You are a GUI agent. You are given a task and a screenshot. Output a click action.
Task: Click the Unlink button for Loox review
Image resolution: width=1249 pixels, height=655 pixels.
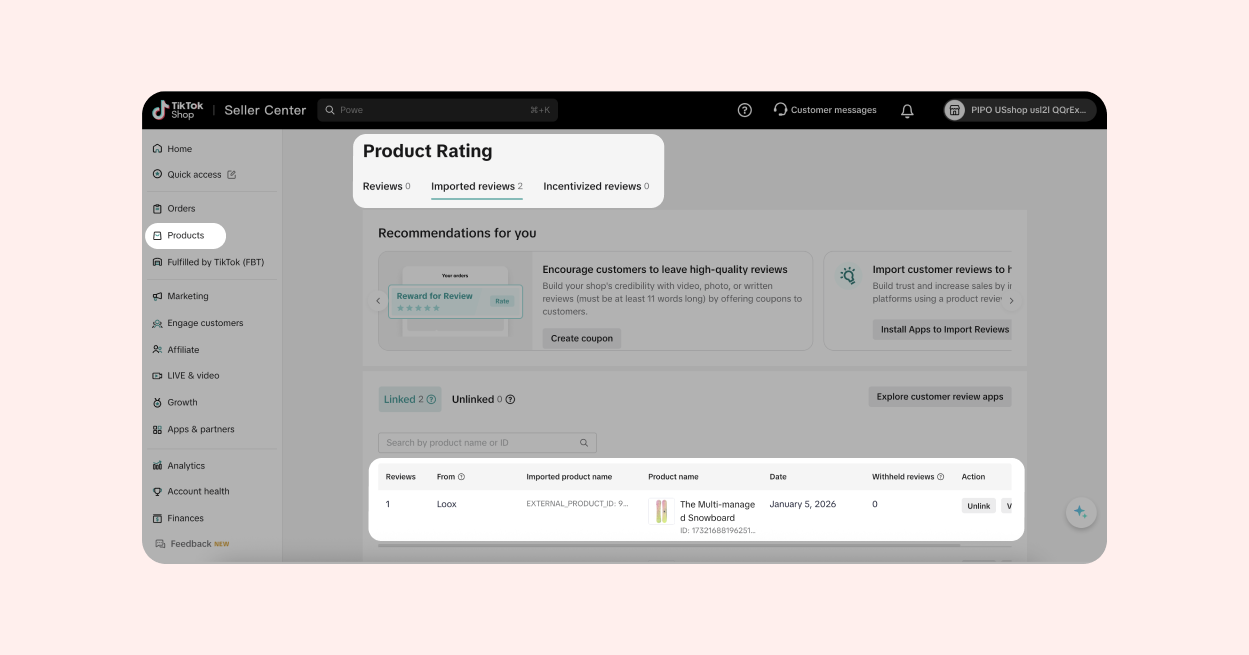(978, 506)
